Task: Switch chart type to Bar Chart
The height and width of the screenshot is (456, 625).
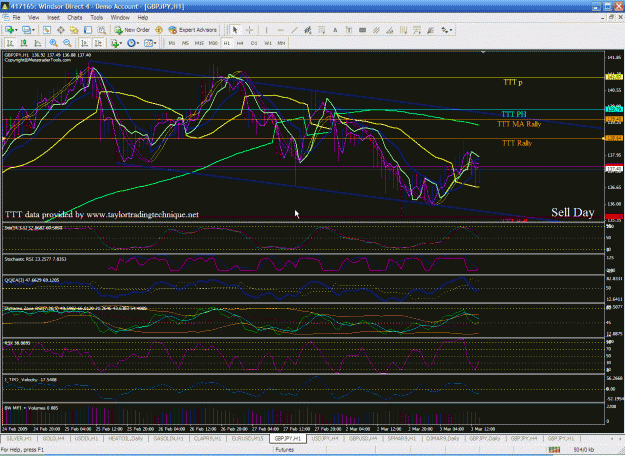Action: [10, 43]
